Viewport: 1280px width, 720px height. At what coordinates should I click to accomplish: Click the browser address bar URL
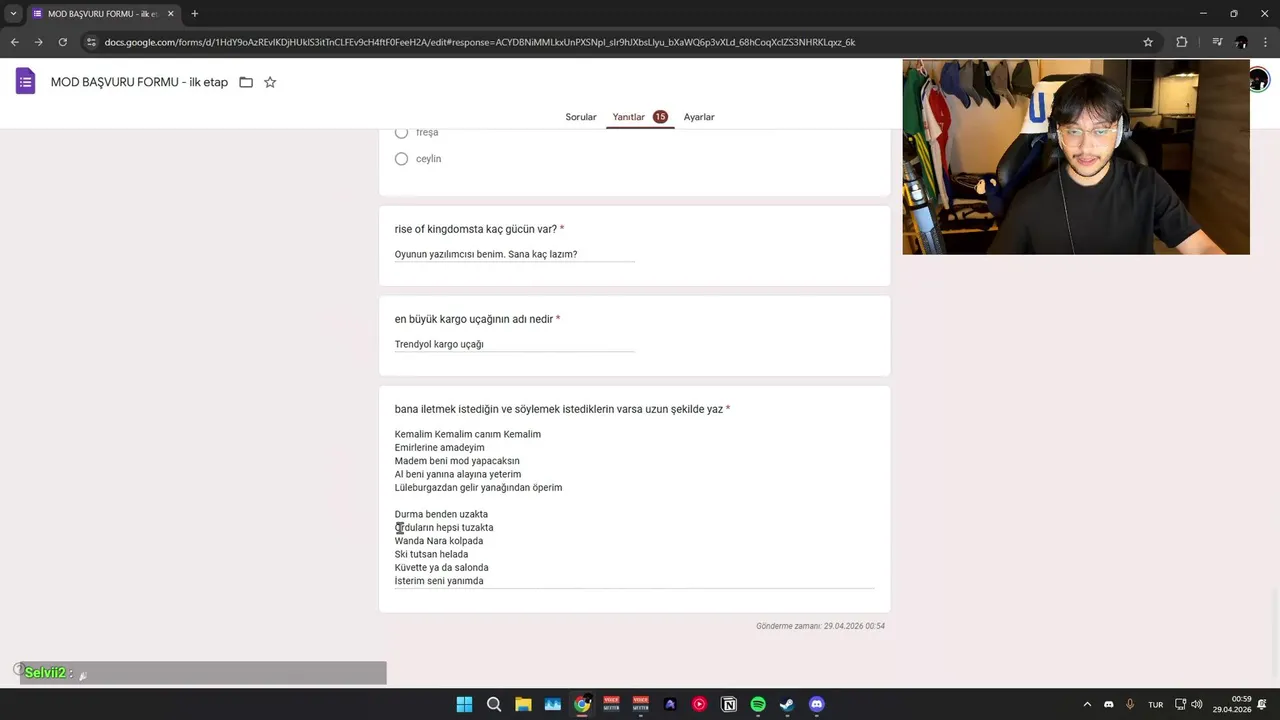point(480,42)
